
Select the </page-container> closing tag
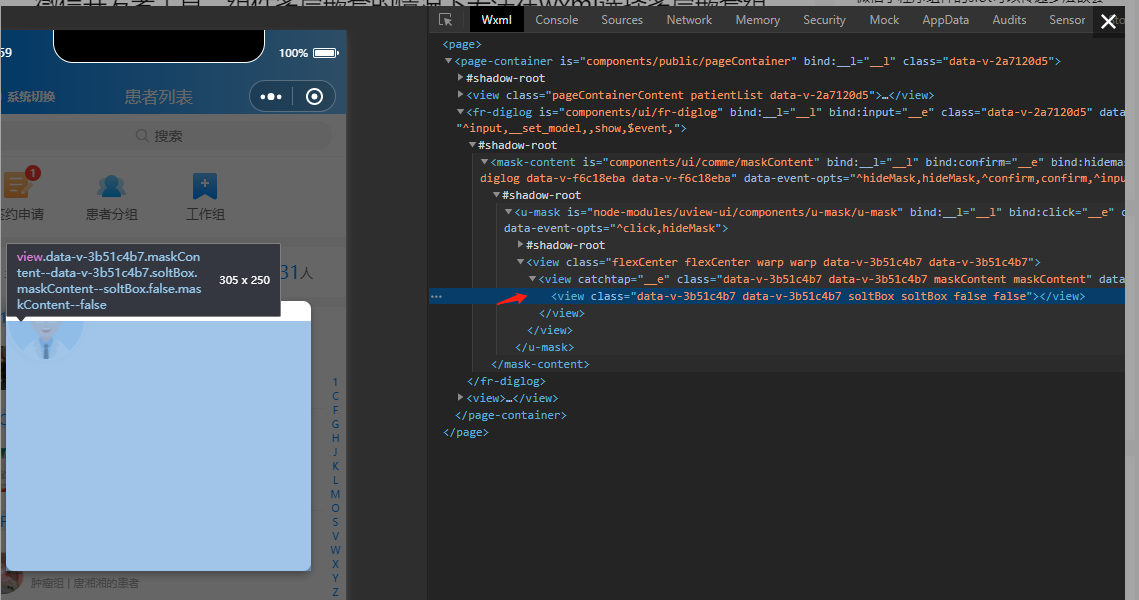coord(511,415)
